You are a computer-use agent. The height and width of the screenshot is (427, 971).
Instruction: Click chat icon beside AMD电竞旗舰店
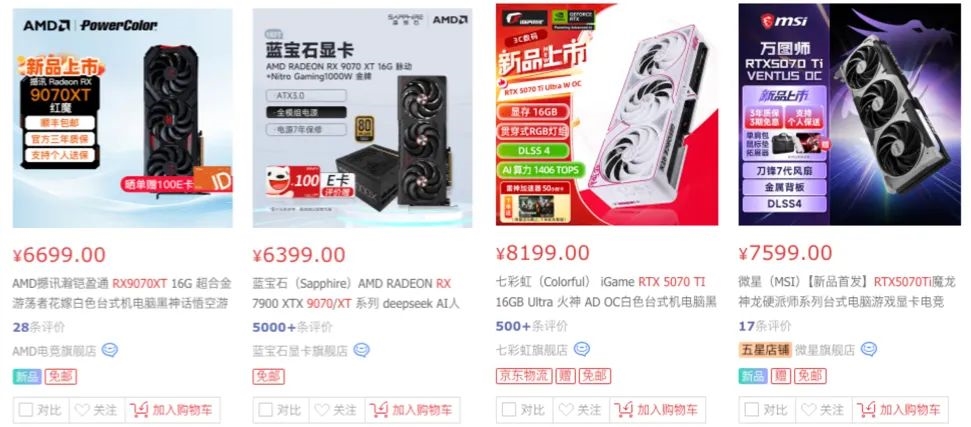point(110,350)
